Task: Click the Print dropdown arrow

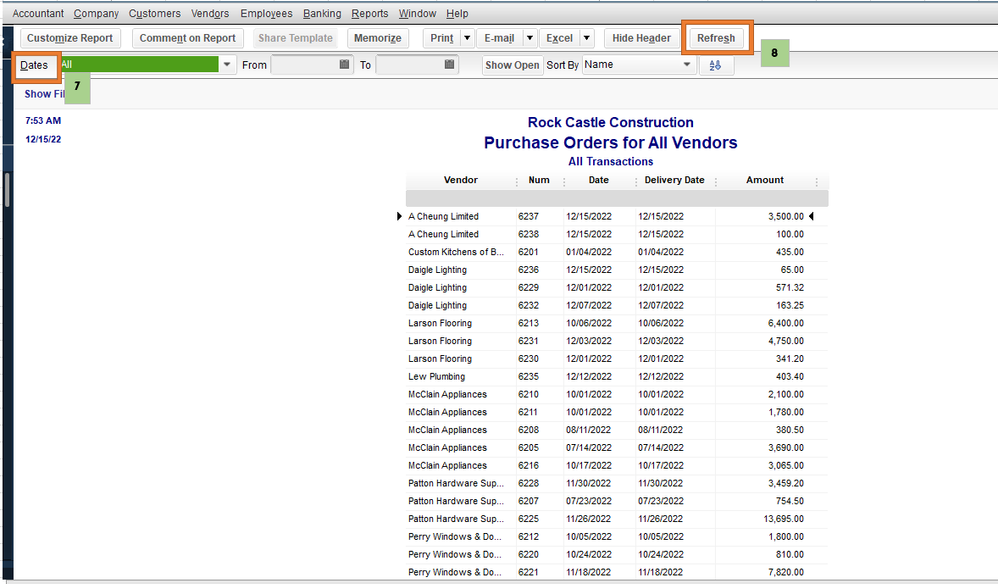Action: click(467, 38)
